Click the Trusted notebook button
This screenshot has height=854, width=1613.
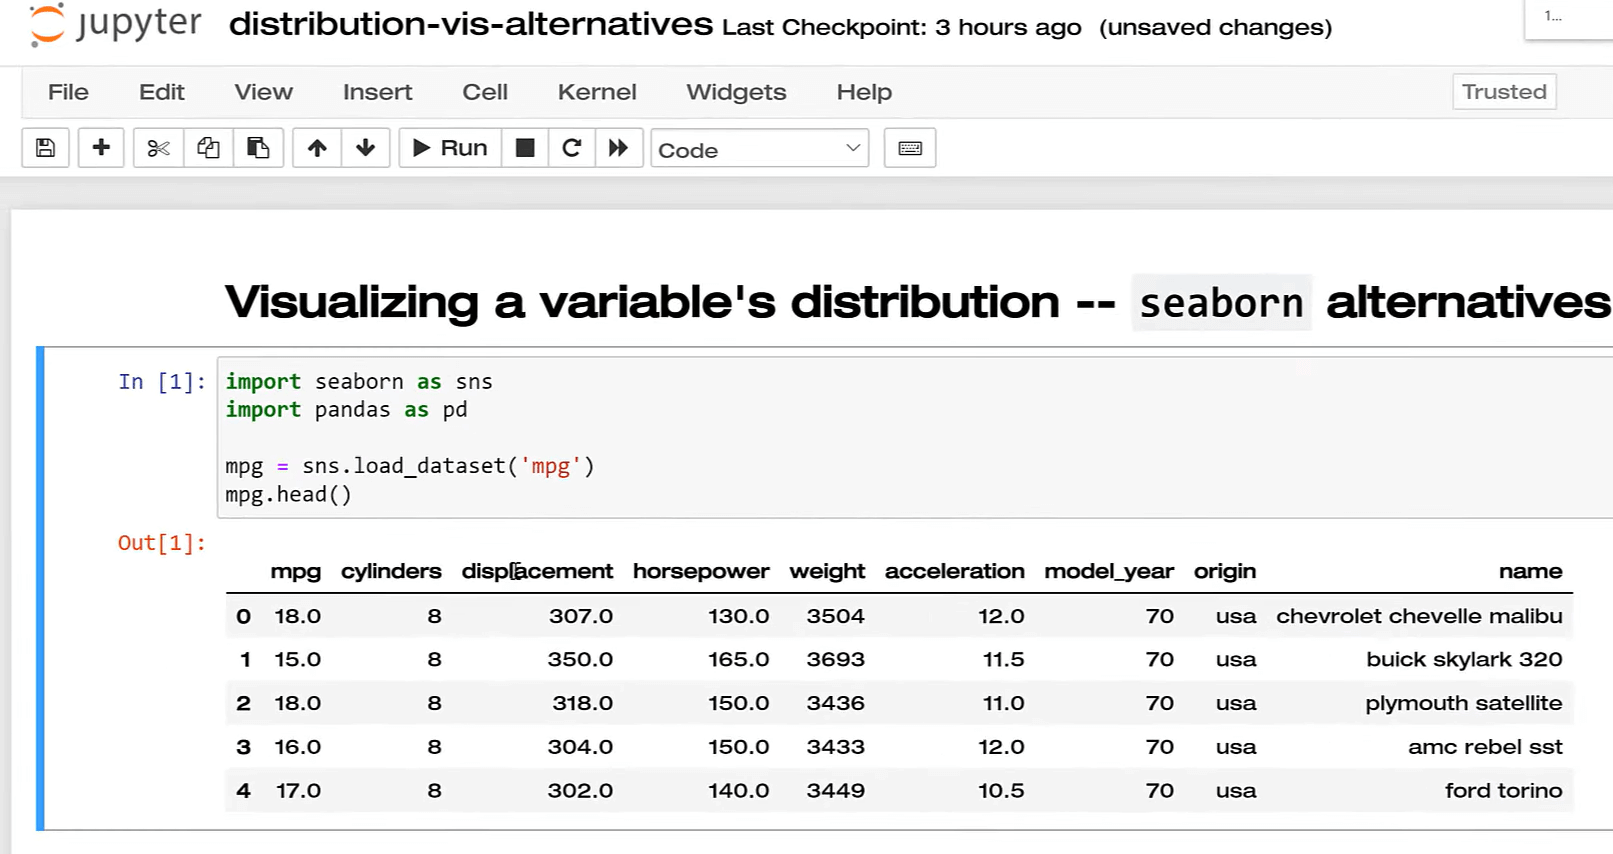coord(1504,92)
